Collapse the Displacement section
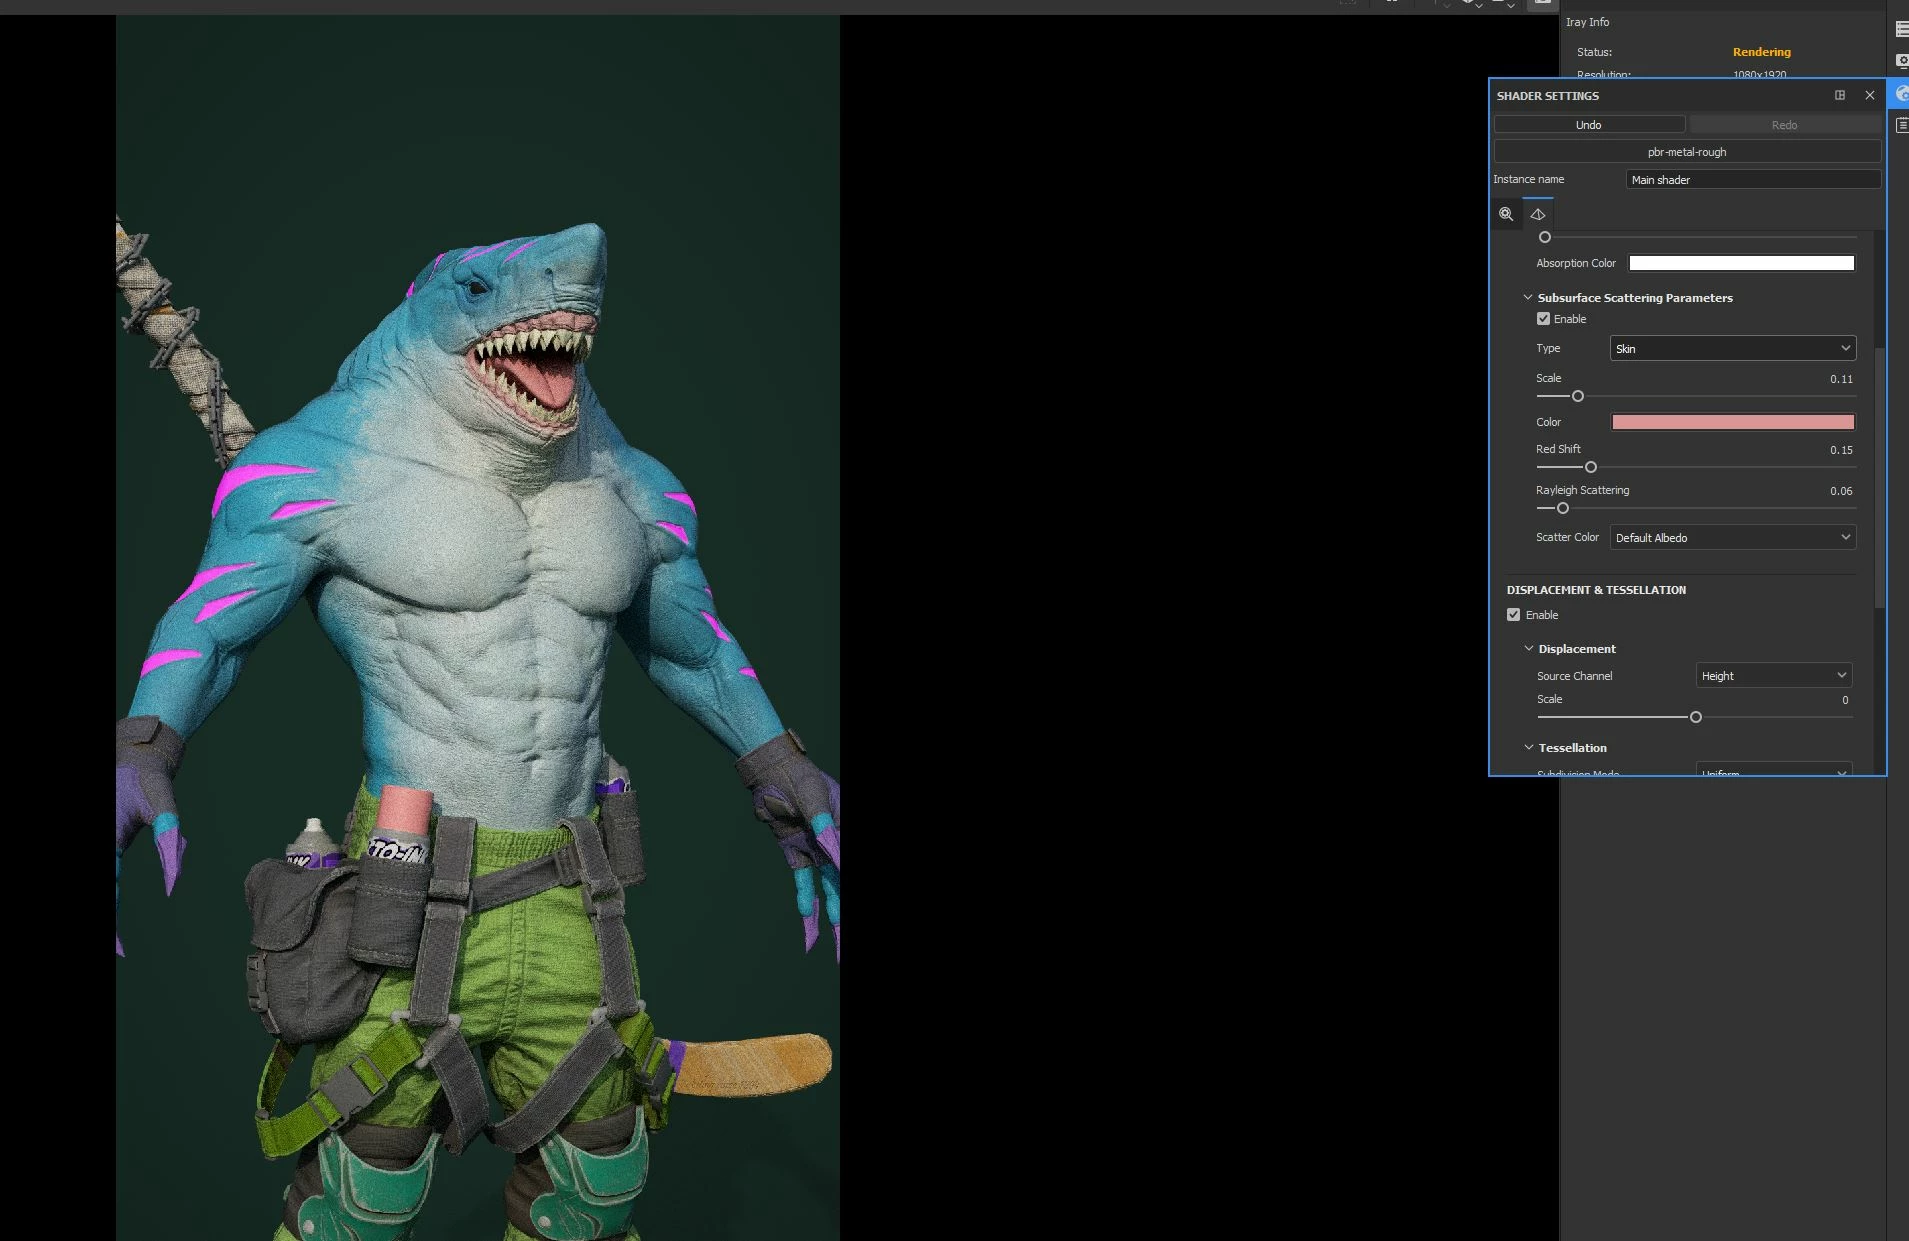This screenshot has width=1909, height=1241. (1529, 648)
